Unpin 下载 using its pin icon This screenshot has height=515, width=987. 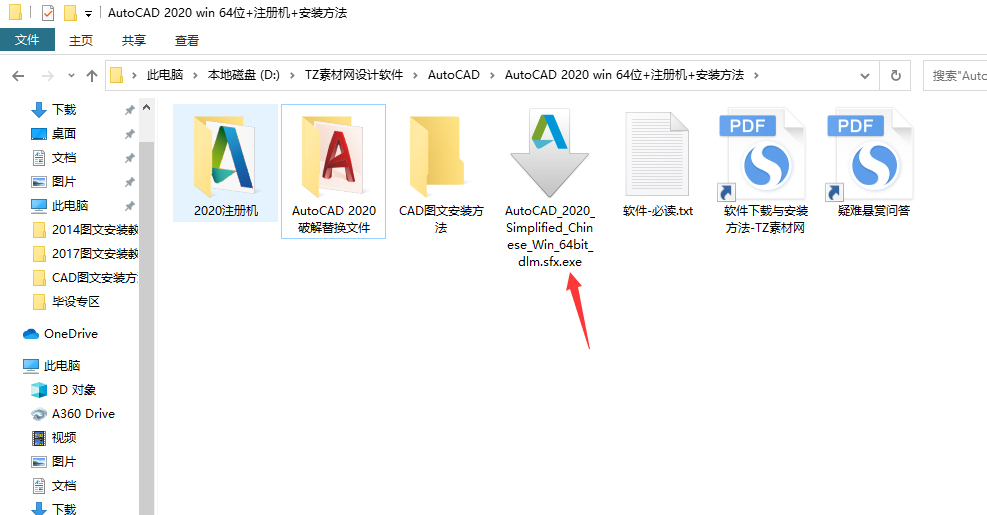(x=130, y=110)
